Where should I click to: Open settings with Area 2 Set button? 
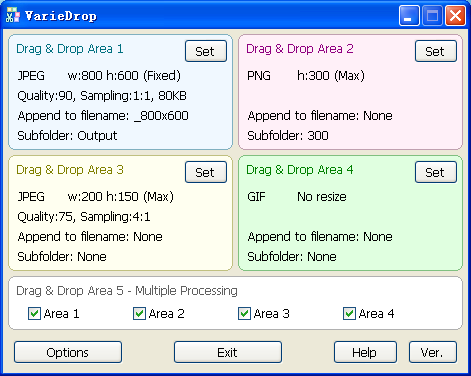tap(436, 51)
